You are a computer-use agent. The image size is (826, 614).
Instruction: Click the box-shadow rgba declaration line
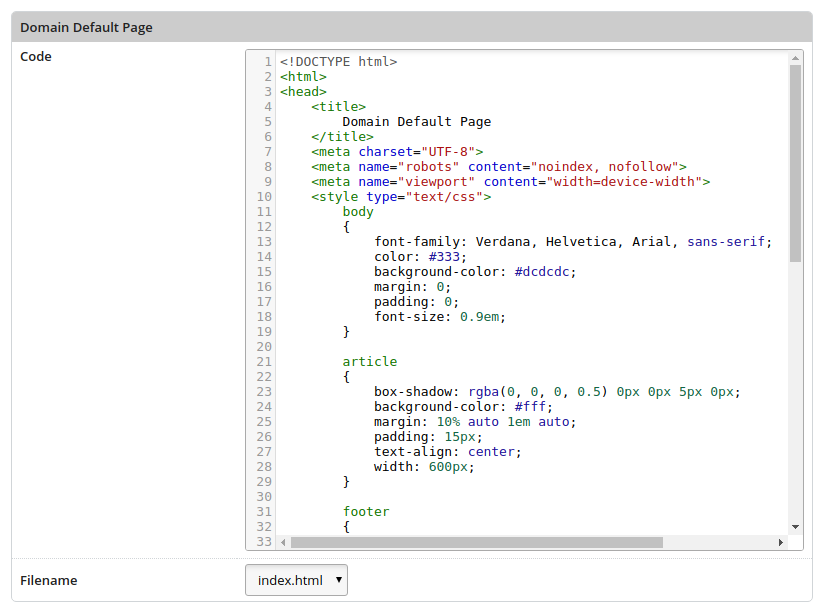[557, 392]
